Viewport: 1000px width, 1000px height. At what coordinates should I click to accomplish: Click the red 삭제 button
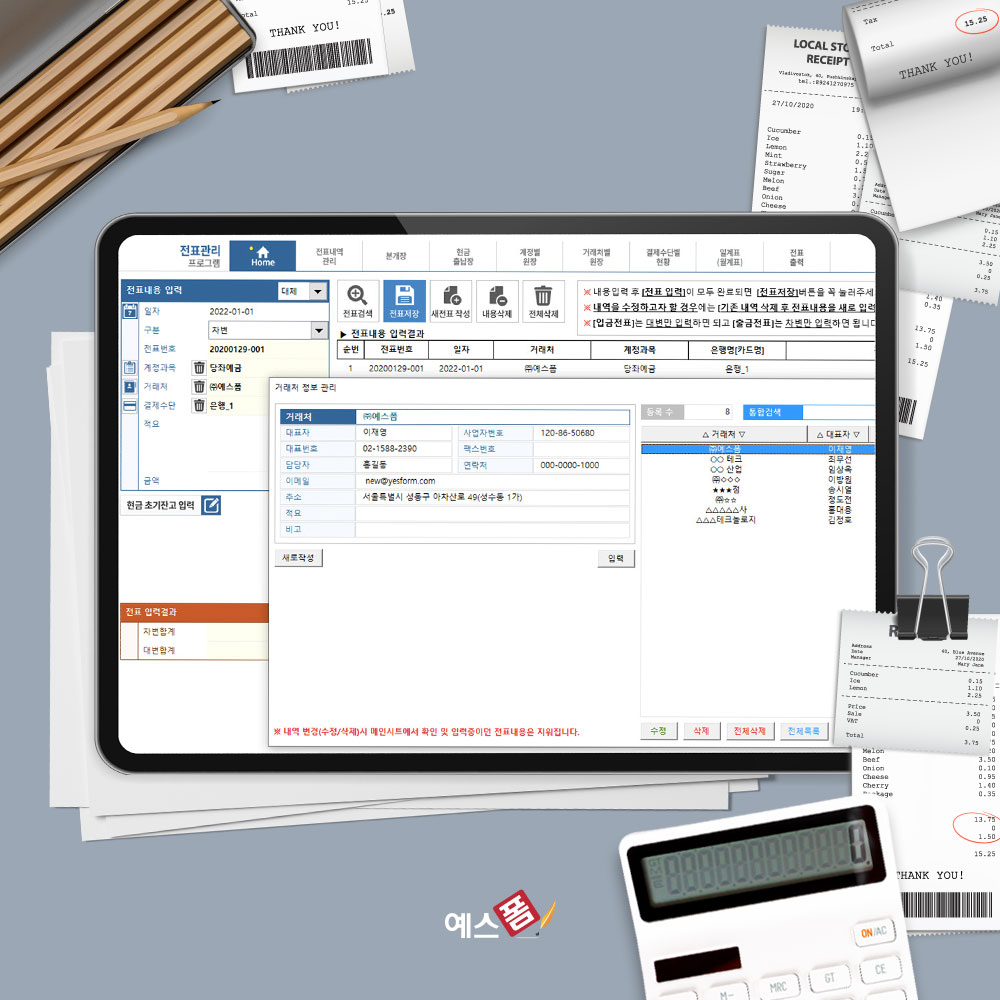click(702, 731)
